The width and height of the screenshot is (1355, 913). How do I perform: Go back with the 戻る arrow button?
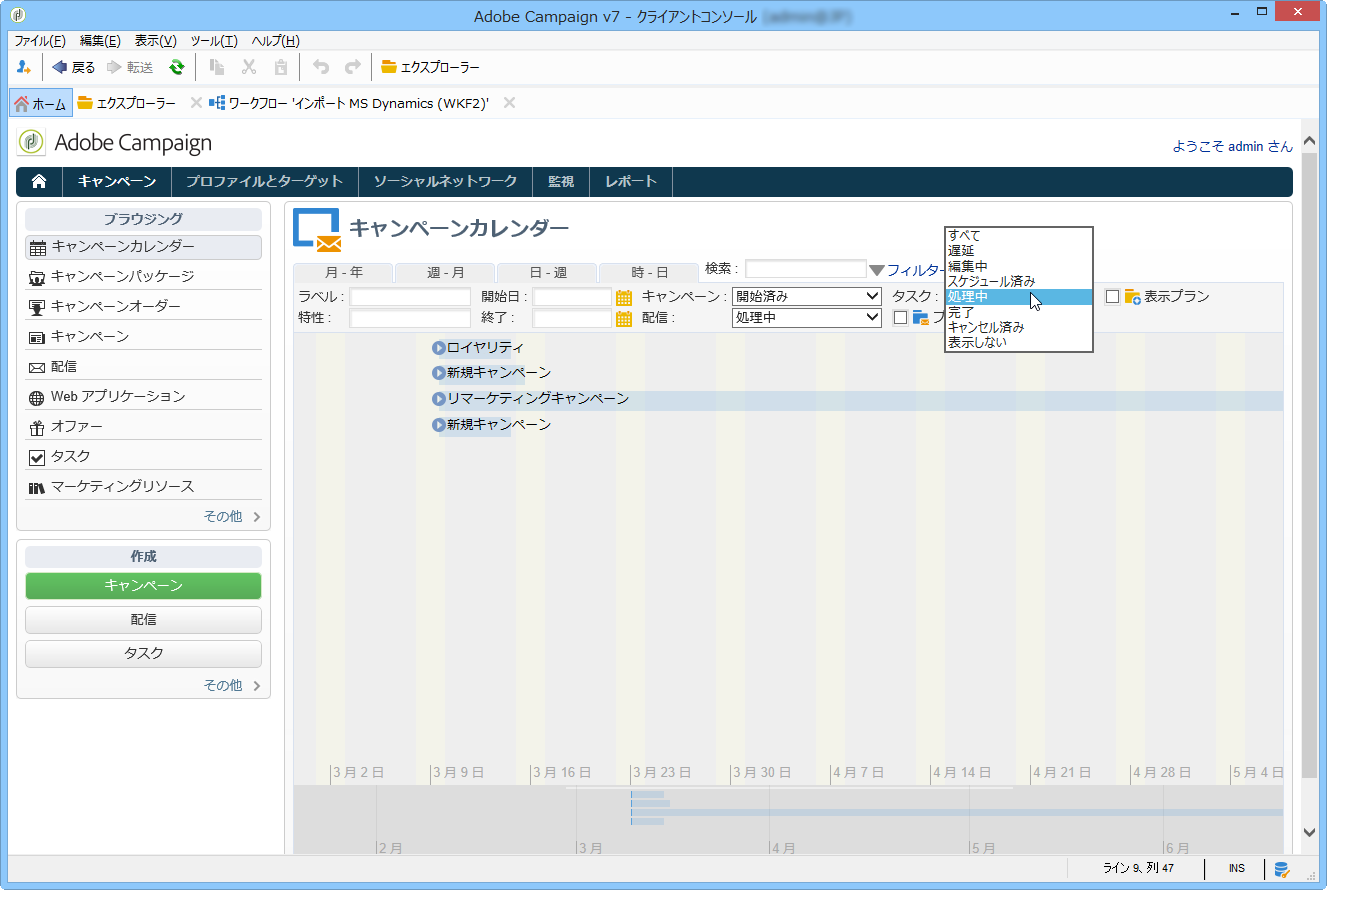click(x=73, y=67)
